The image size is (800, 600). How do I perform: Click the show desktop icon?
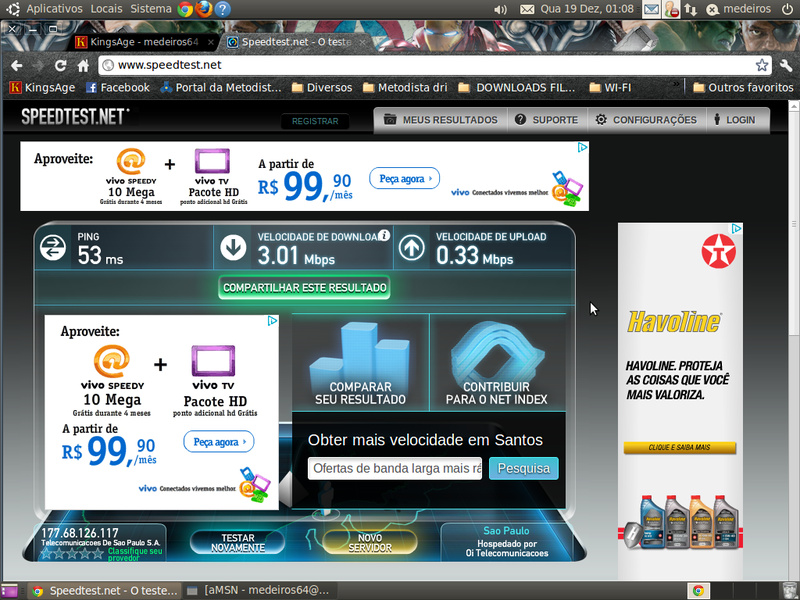[x=9, y=591]
